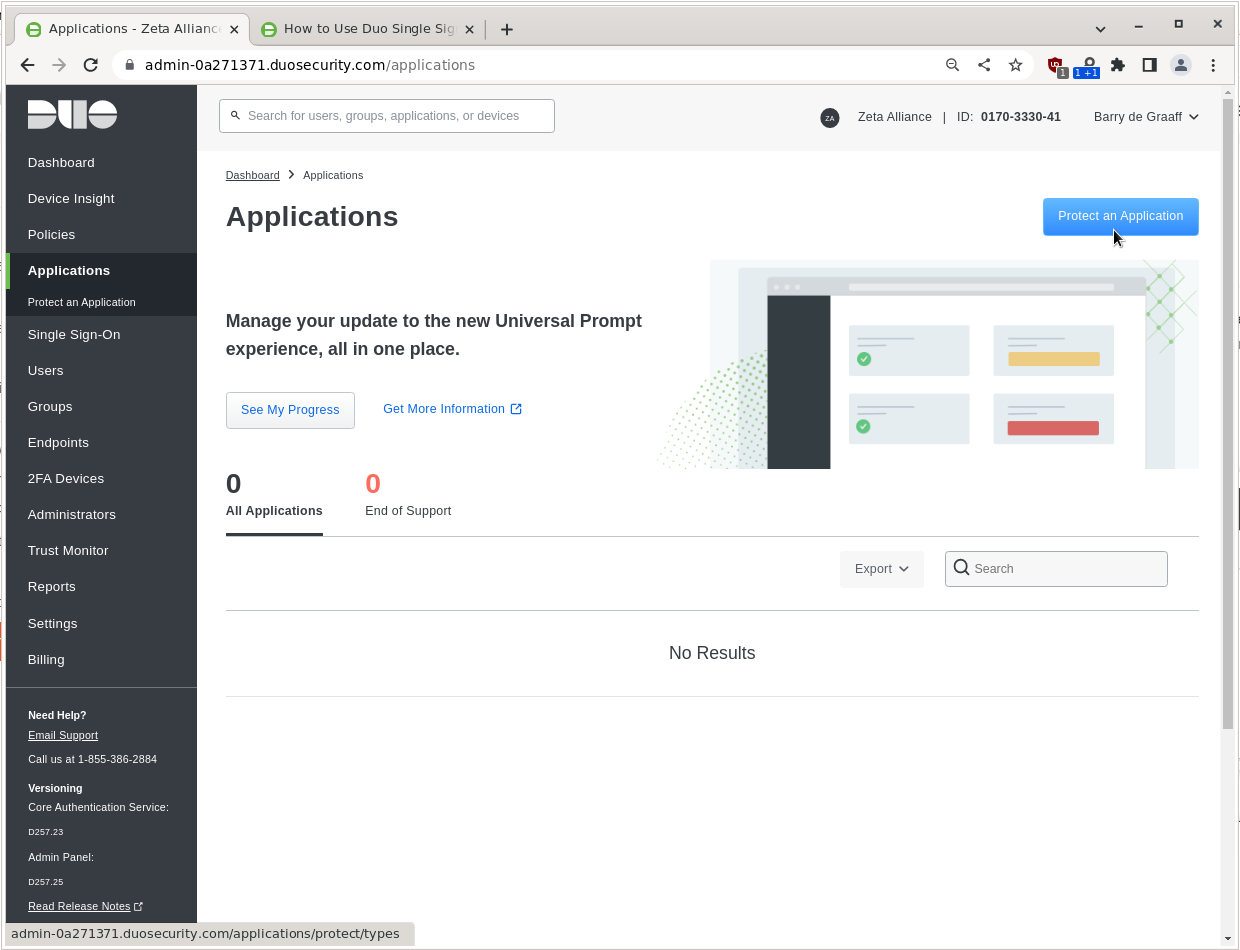Open Dashboard in the sidebar
The width and height of the screenshot is (1240, 950).
click(x=61, y=162)
